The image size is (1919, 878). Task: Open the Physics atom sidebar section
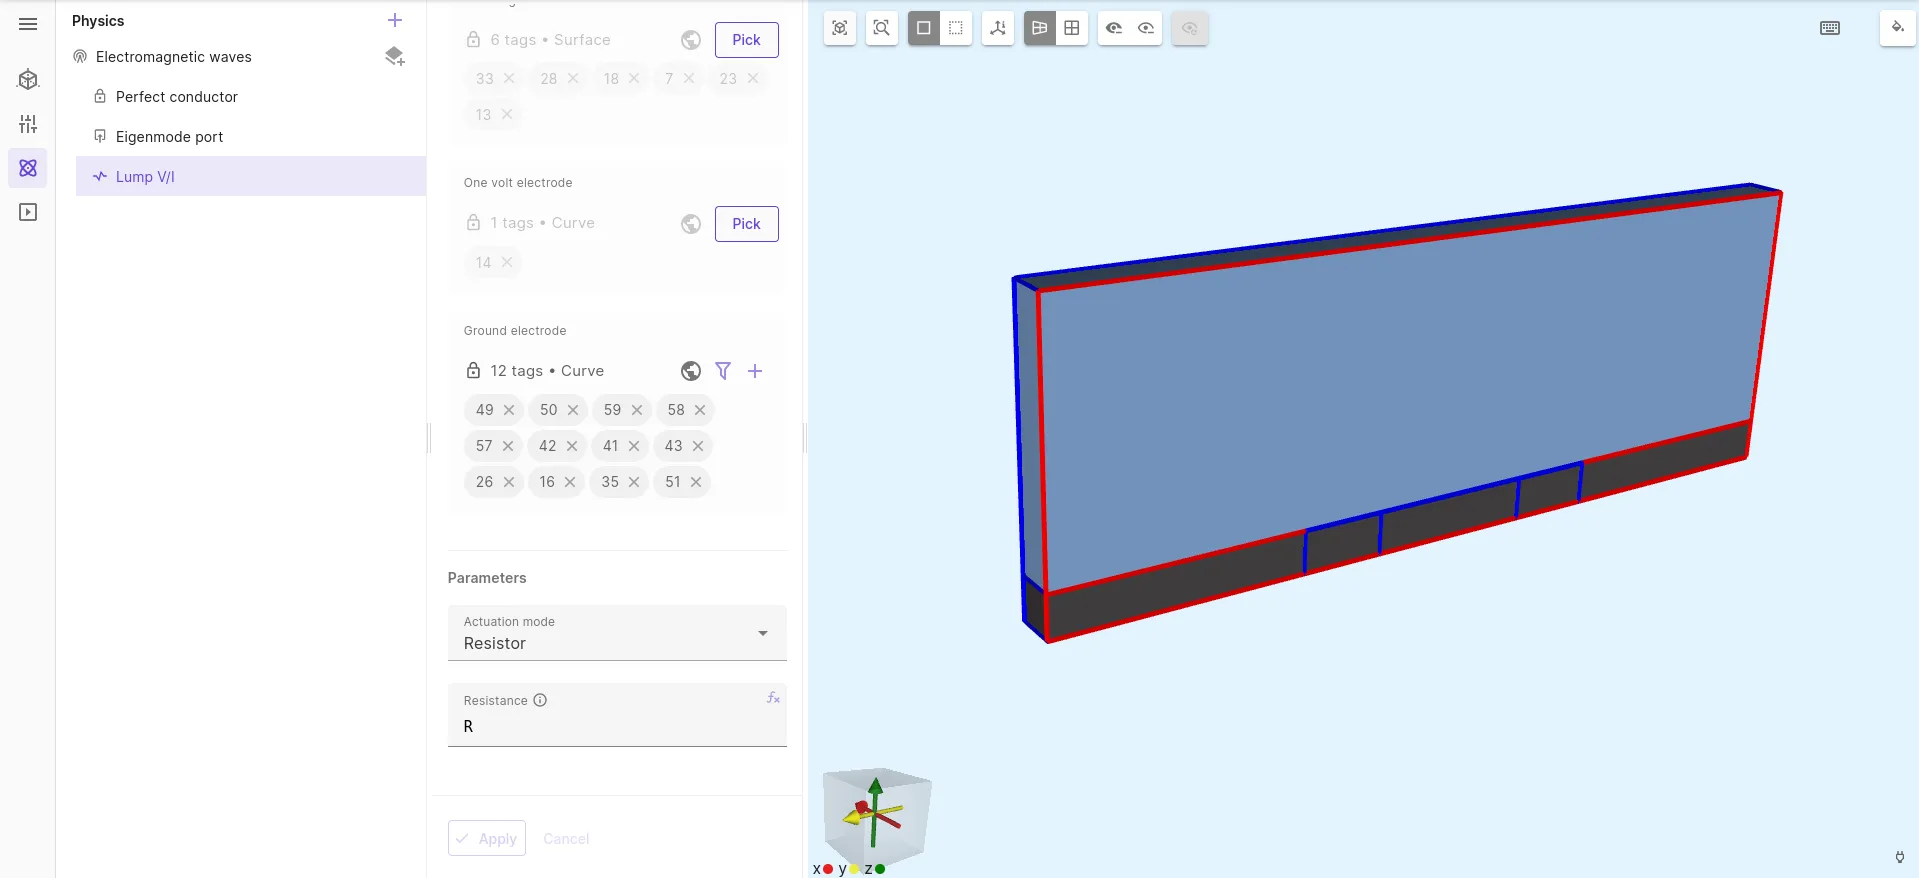click(28, 168)
